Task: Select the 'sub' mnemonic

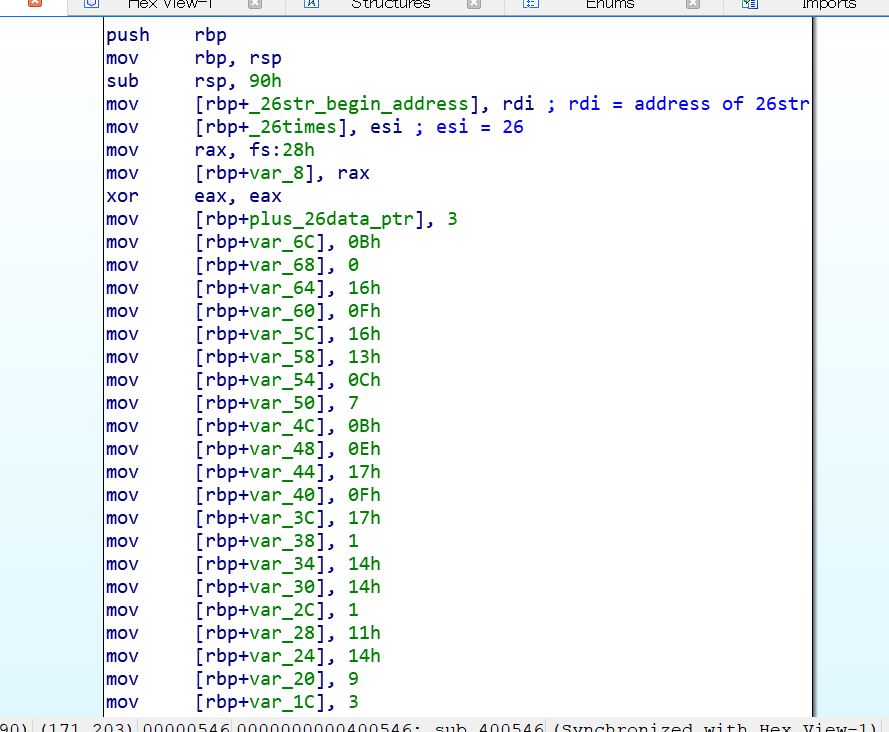Action: click(x=122, y=81)
